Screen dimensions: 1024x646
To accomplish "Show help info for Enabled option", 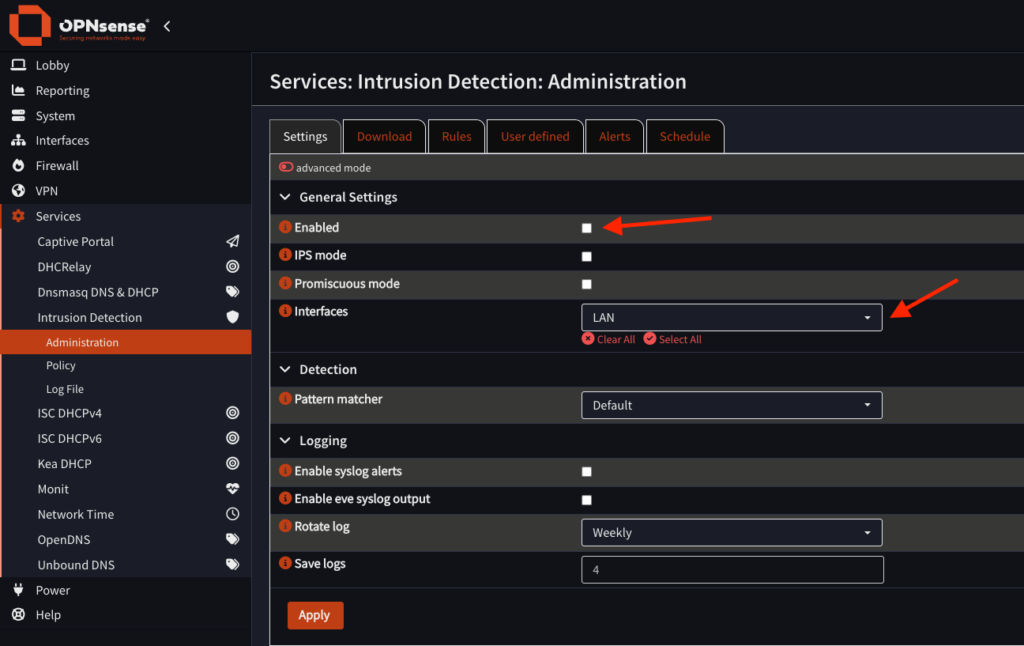I will tap(285, 227).
